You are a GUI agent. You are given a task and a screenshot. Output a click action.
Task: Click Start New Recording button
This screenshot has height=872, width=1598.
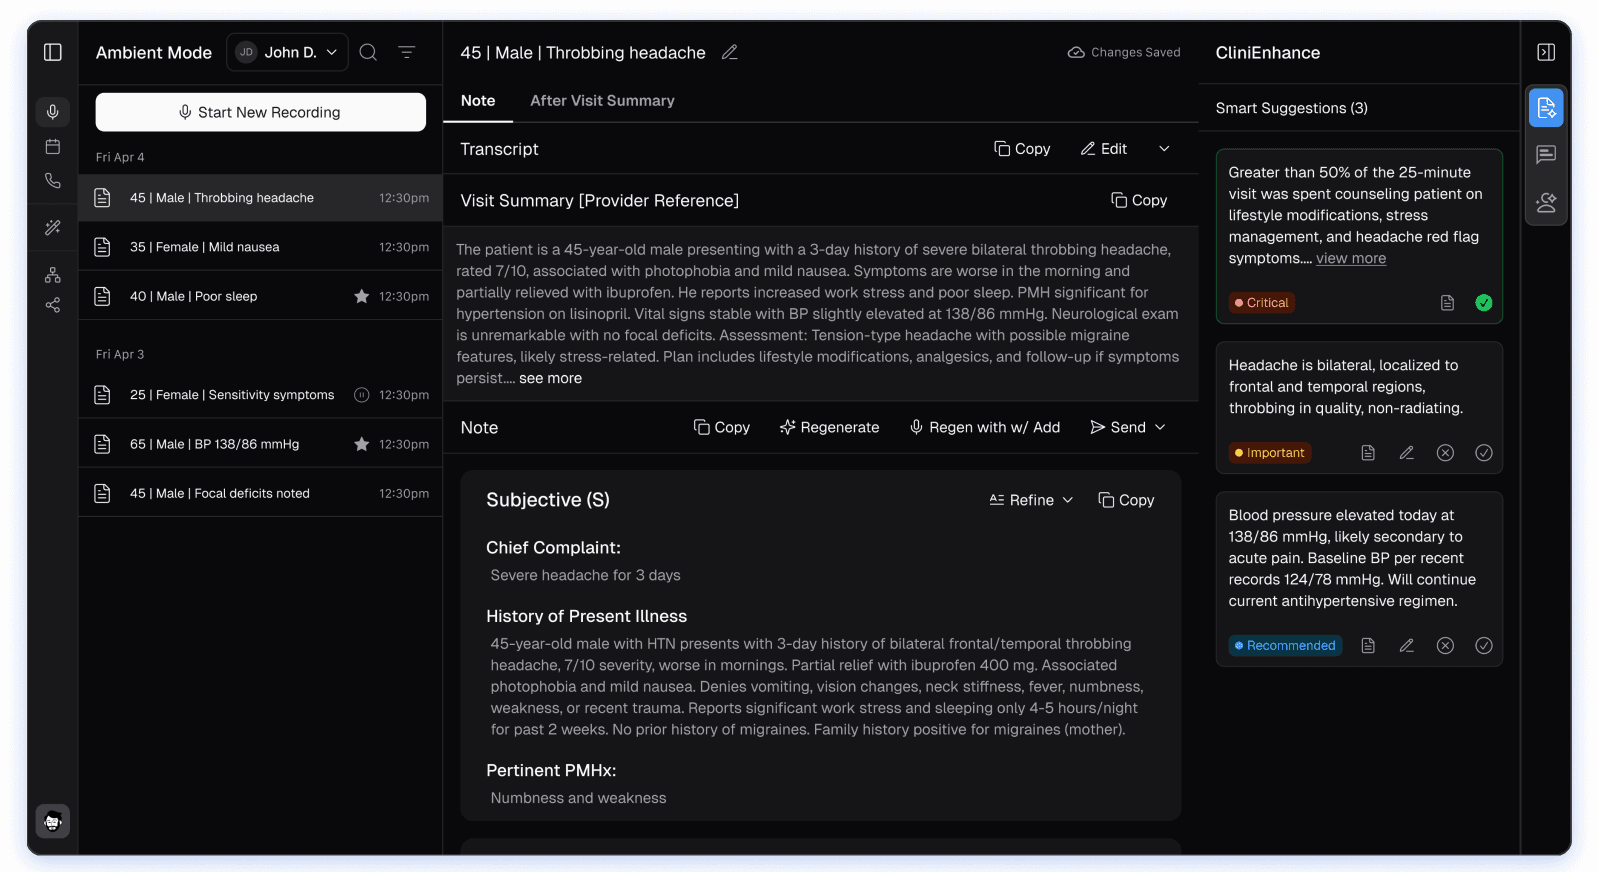tap(260, 112)
